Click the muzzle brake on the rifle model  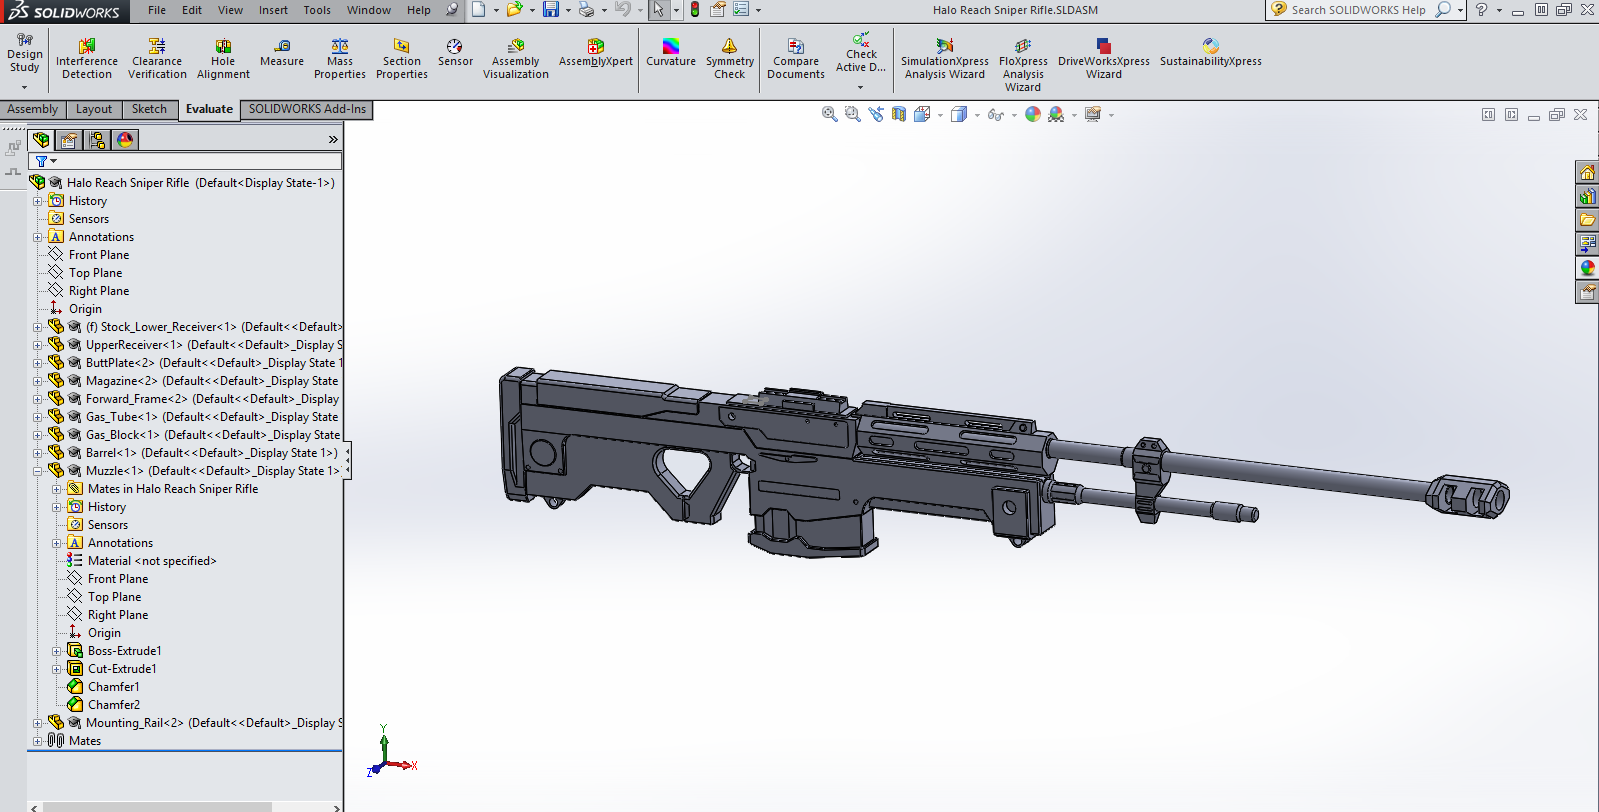point(1468,496)
